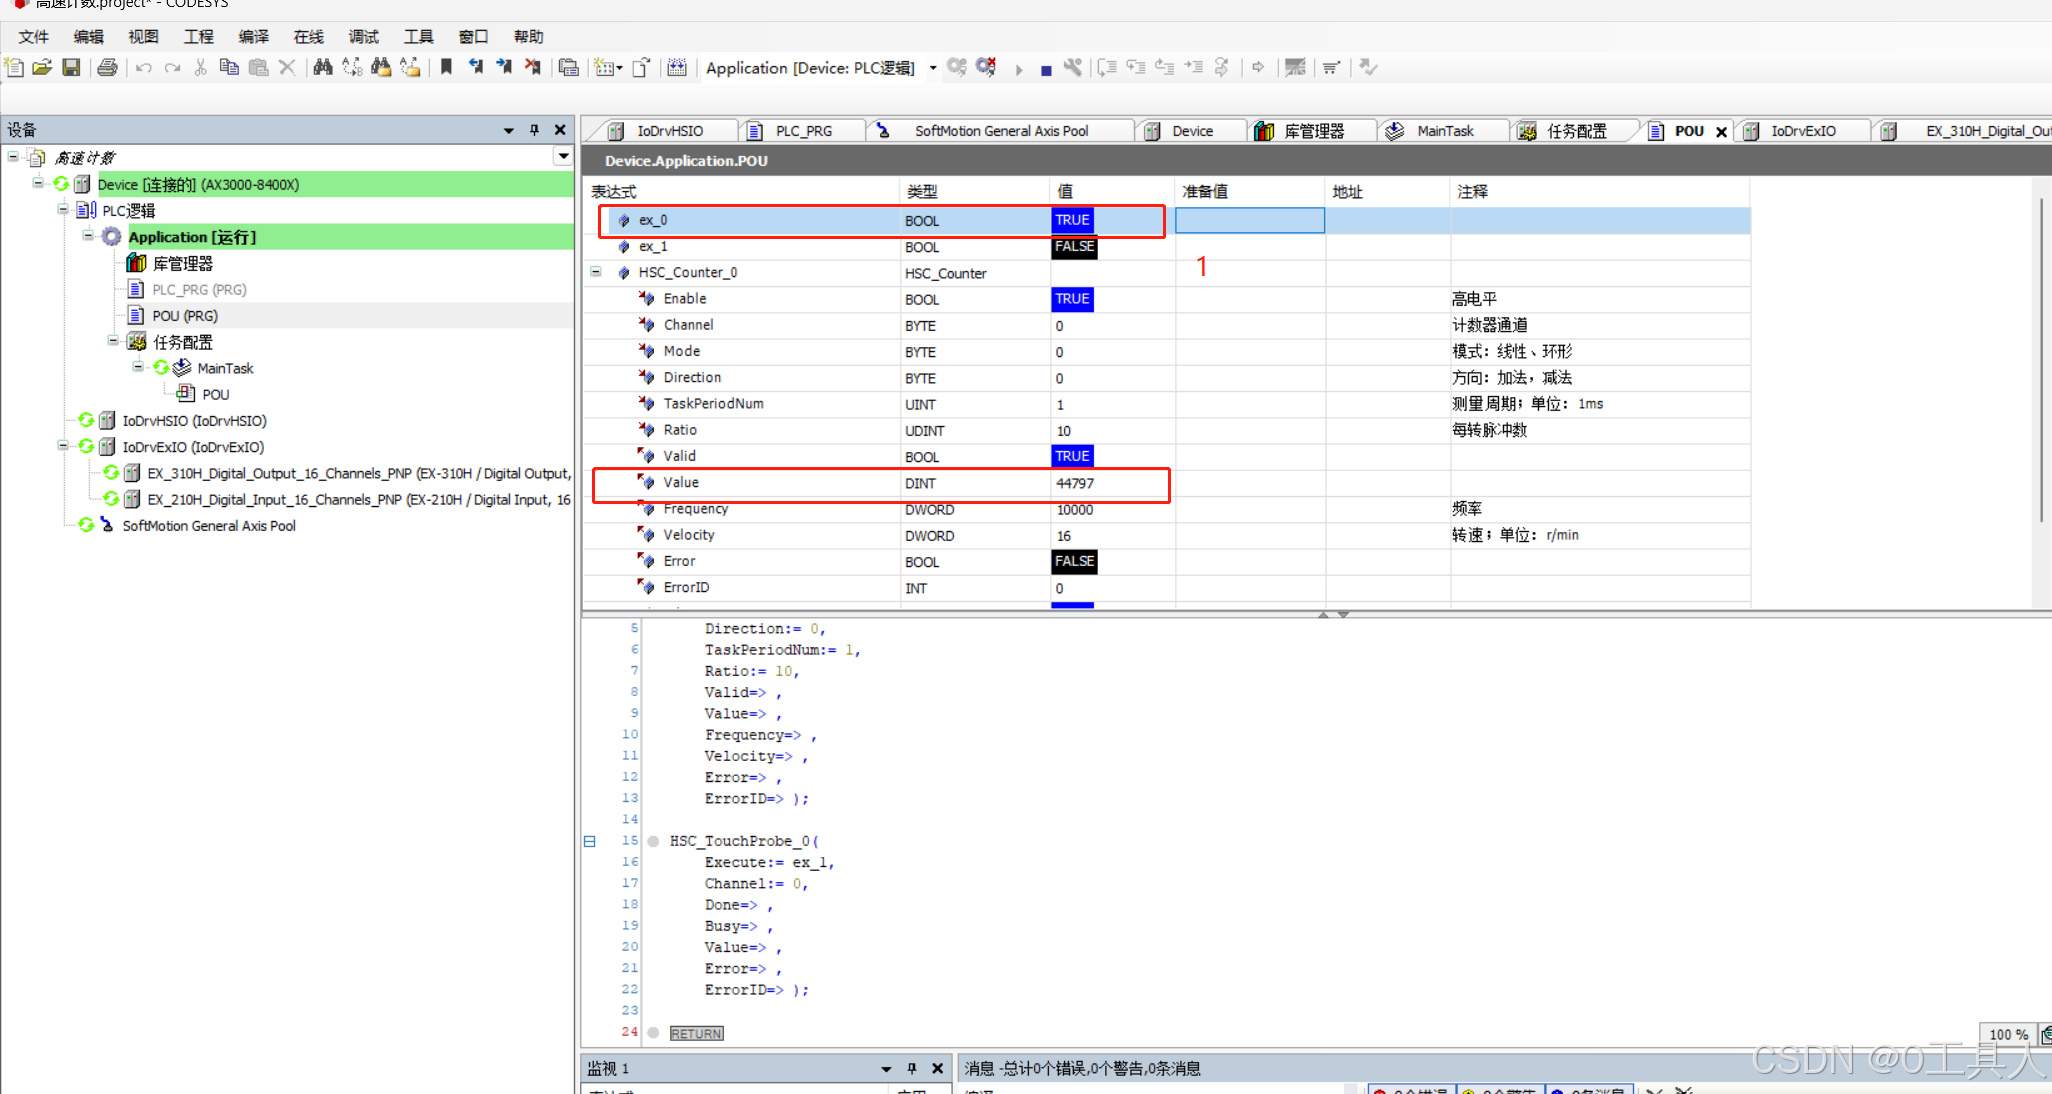Collapse the 任务配置 tree node
Viewport: 2052px width, 1094px height.
(113, 341)
